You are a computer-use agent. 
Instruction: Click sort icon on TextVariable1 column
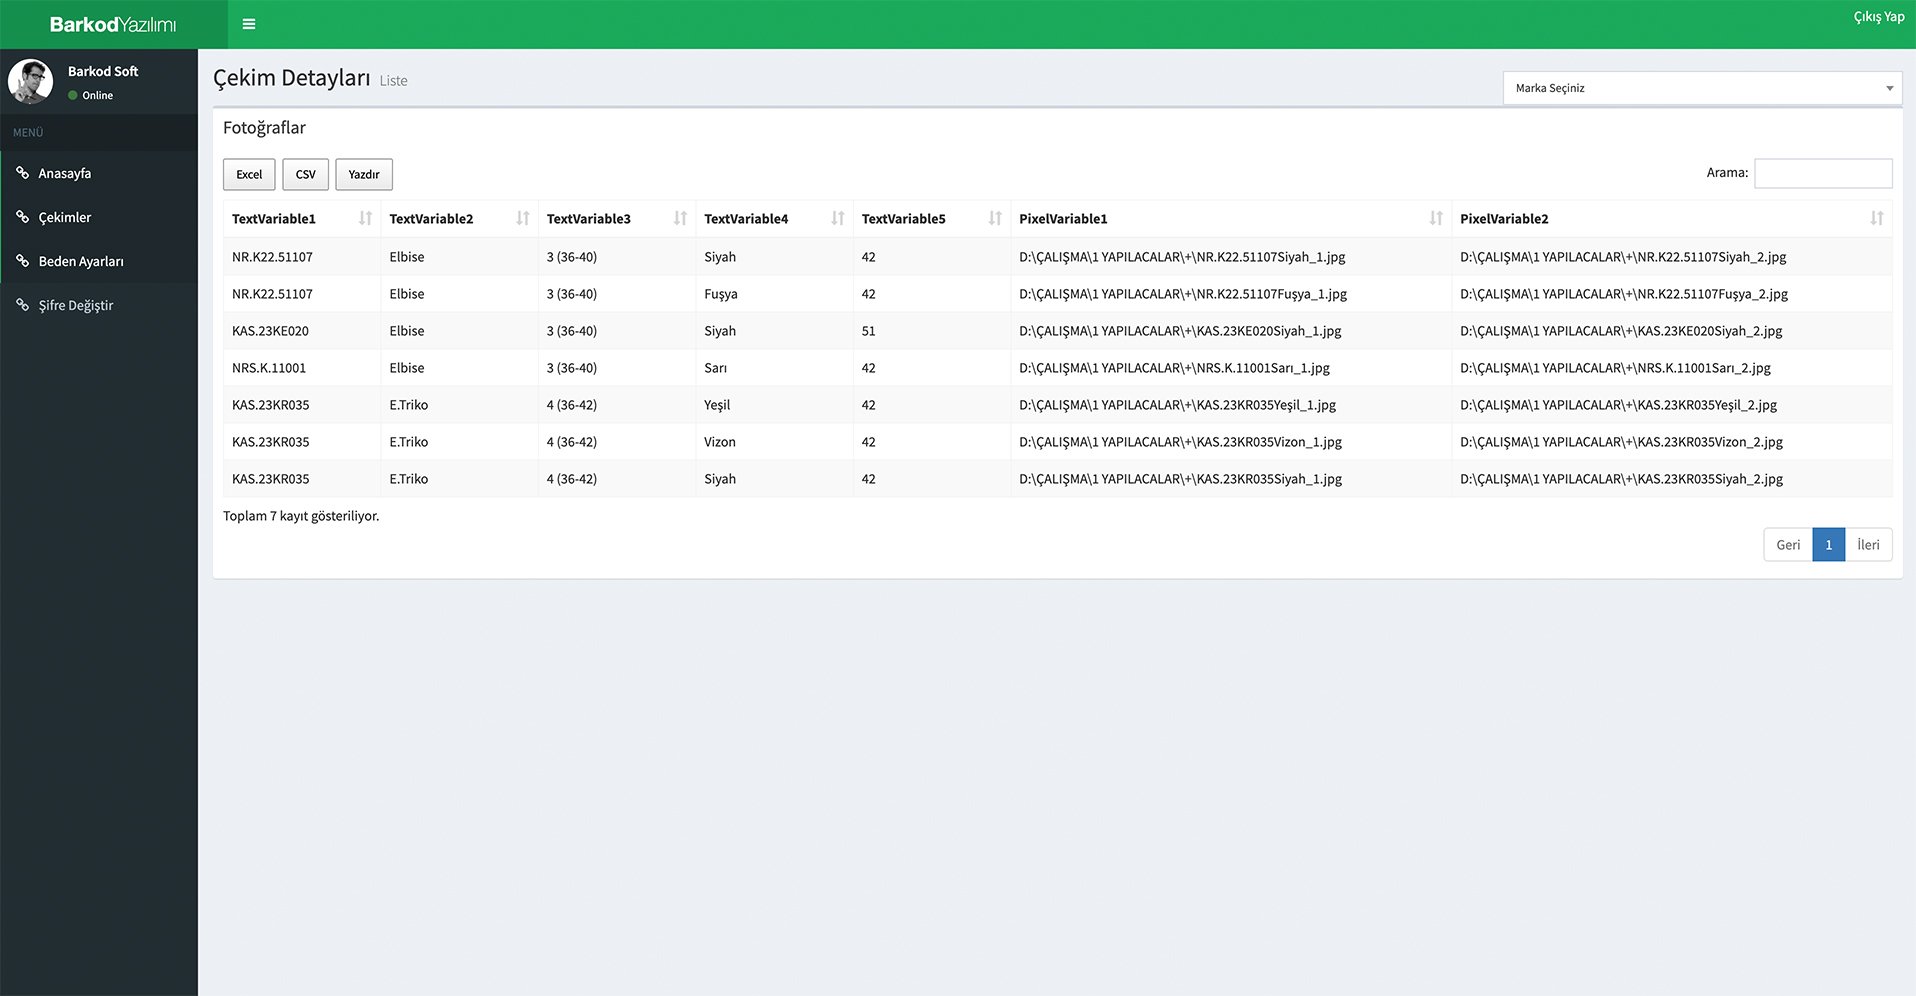click(x=365, y=218)
